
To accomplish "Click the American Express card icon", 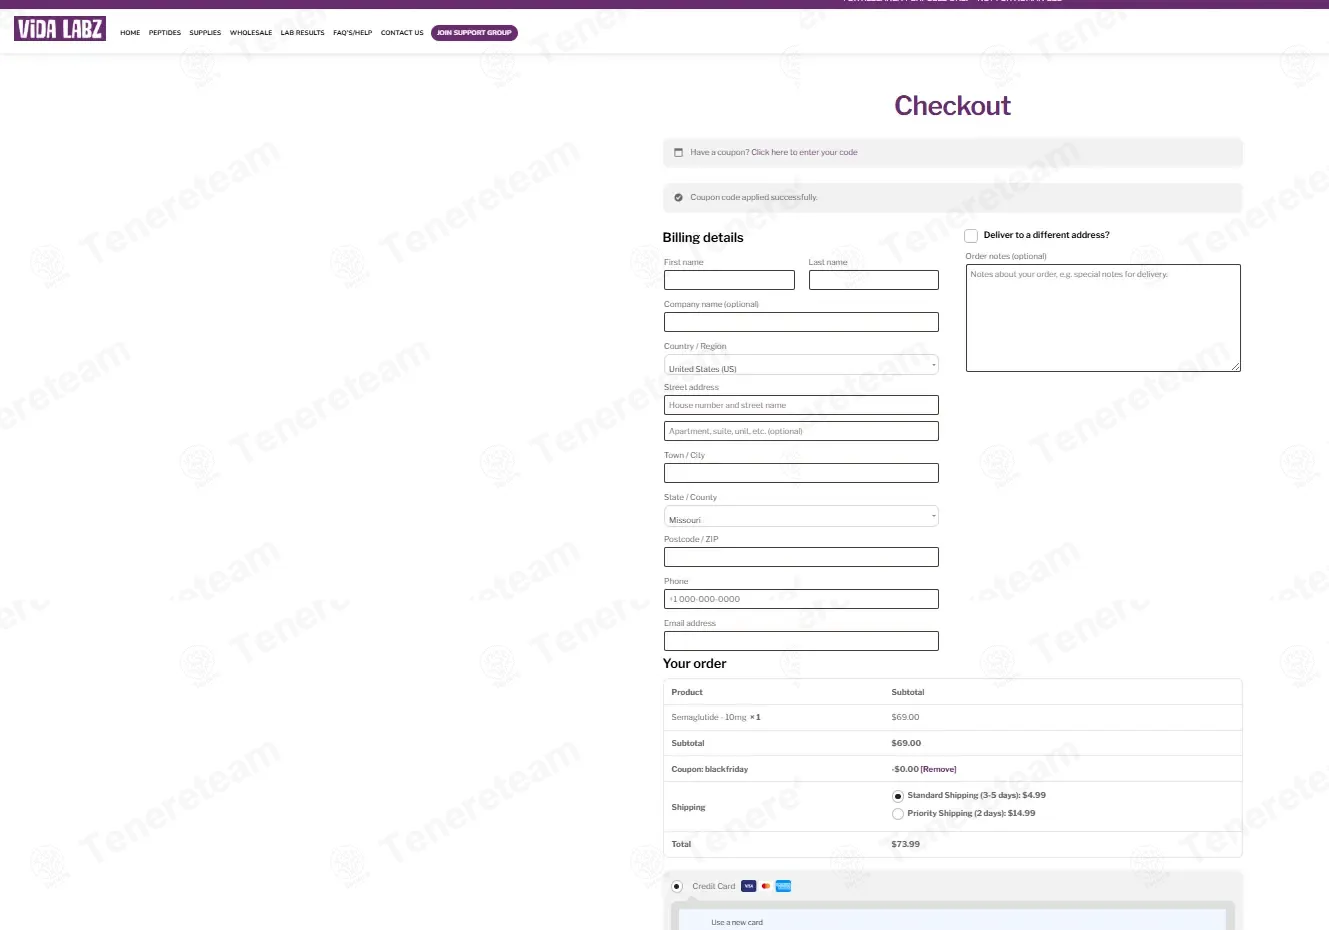I will tap(783, 886).
